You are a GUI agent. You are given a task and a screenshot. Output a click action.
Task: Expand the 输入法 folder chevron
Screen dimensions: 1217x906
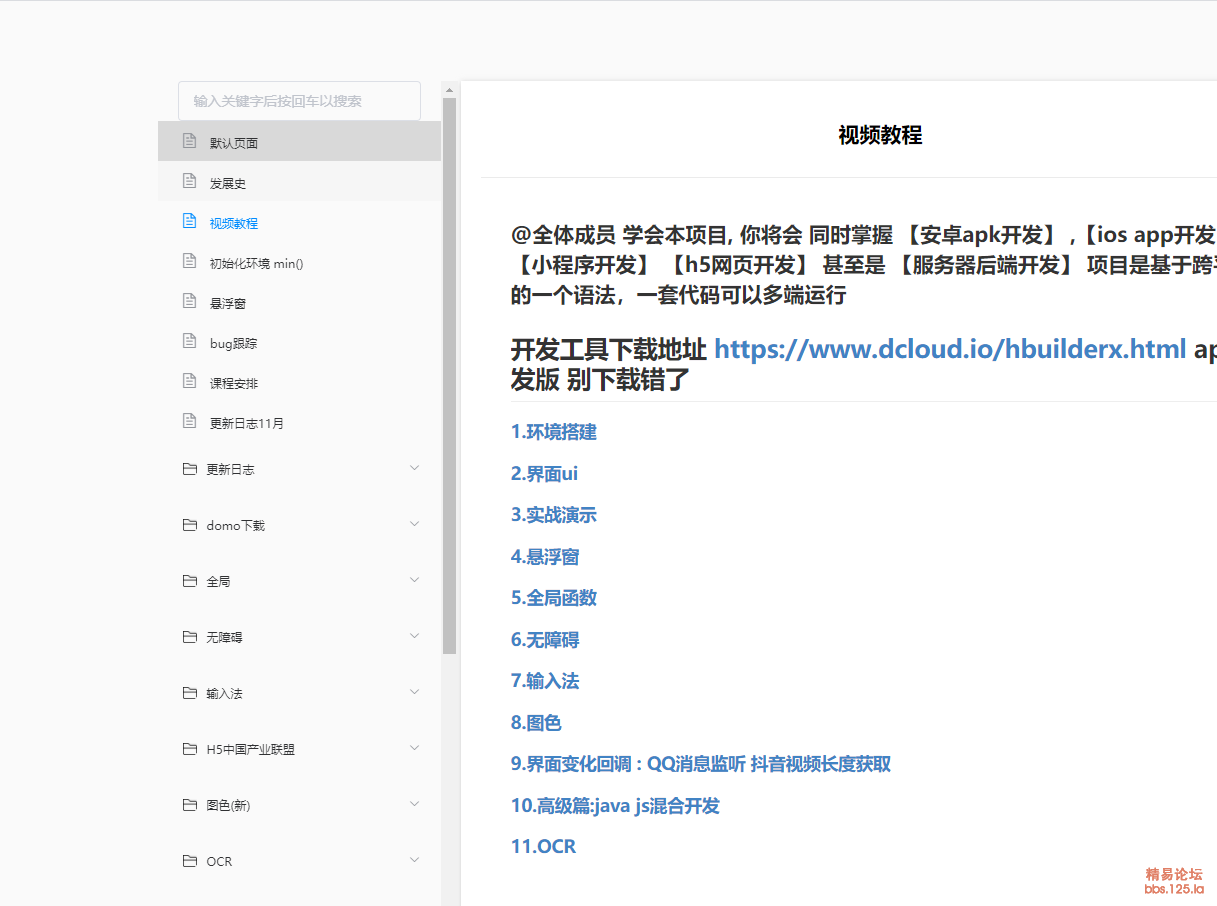coord(415,692)
